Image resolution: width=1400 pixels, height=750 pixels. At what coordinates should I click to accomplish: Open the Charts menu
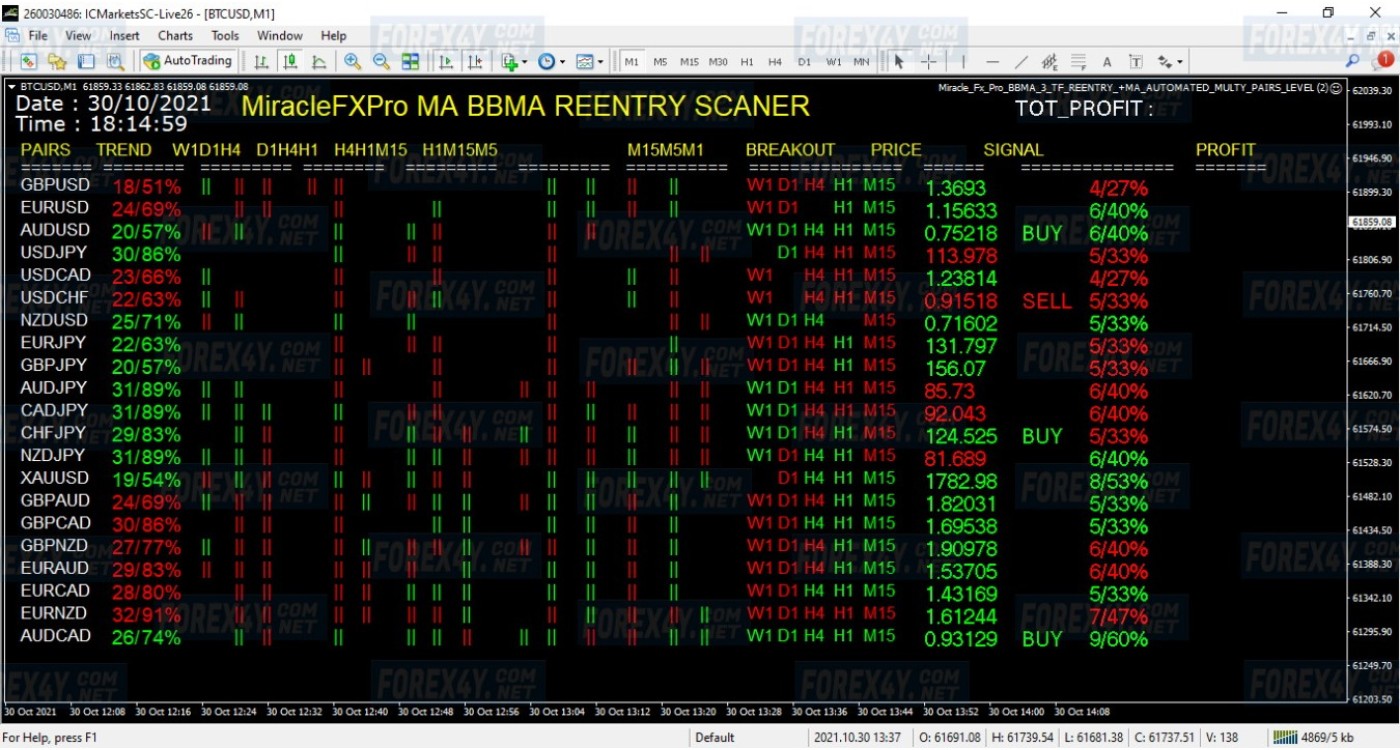[x=175, y=35]
